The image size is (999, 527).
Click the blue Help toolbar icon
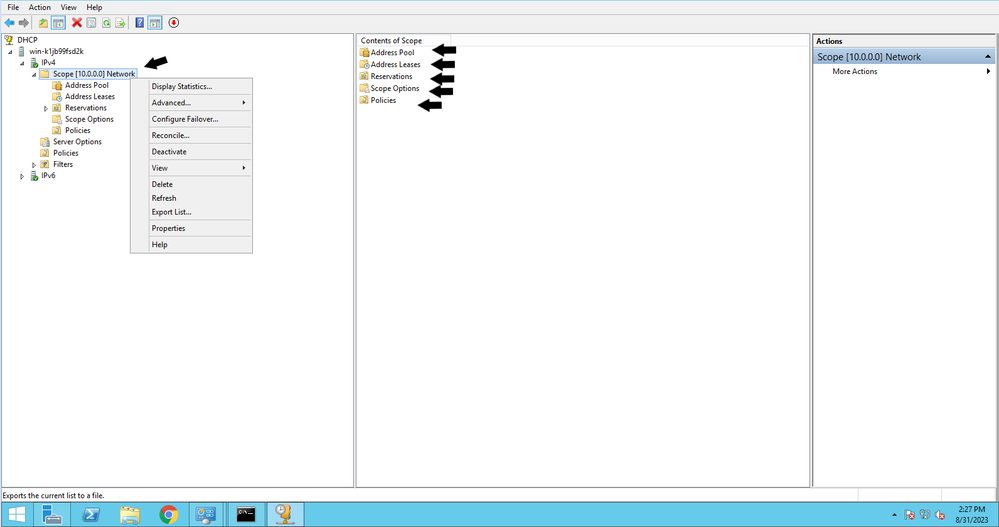click(x=139, y=22)
